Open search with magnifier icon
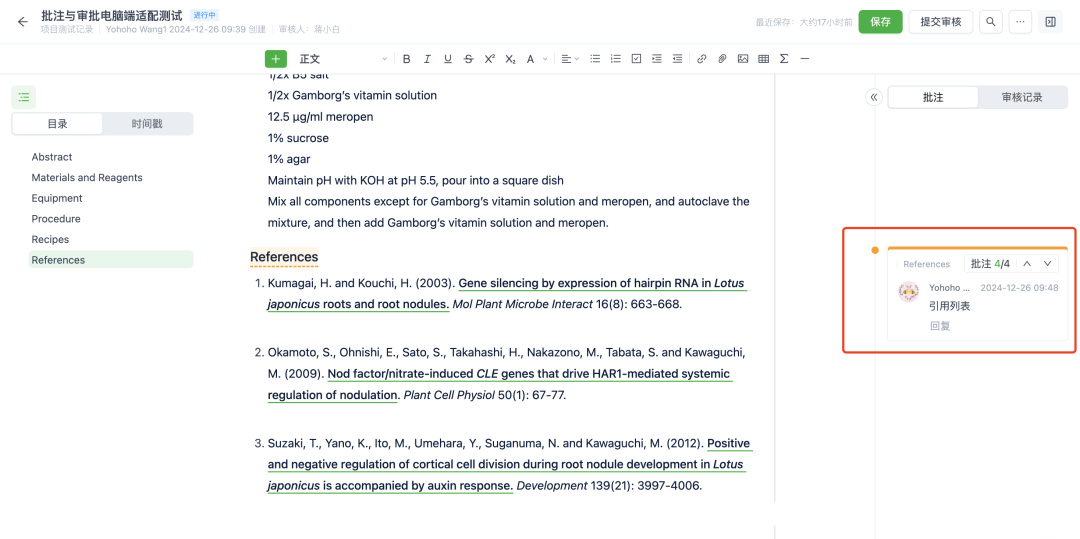Screen dimensions: 1080x539 tap(990, 22)
